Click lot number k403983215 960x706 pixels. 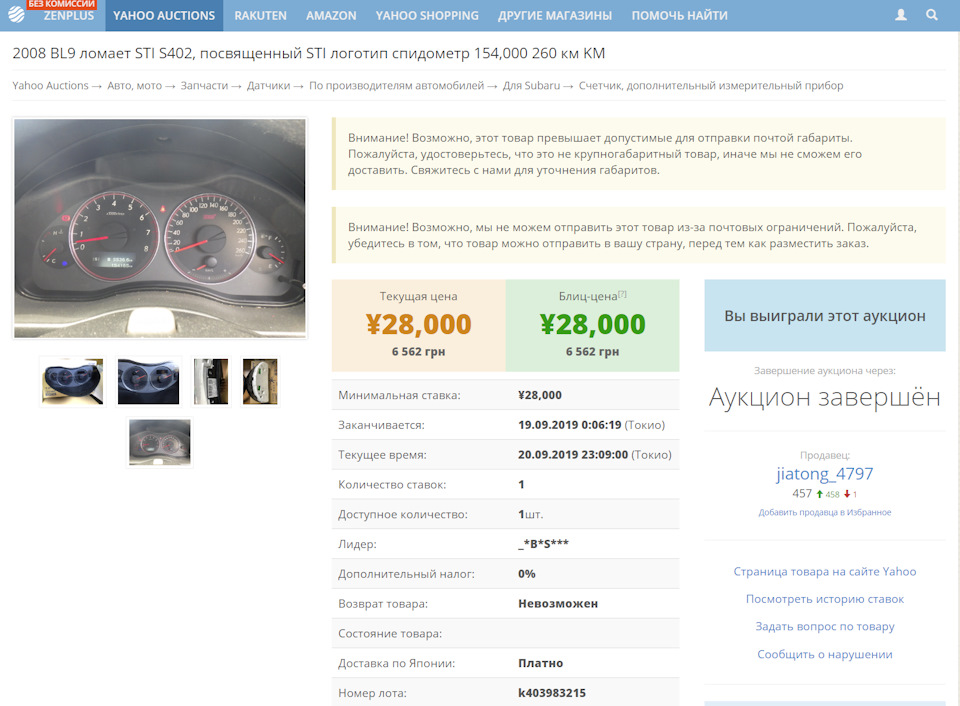[x=552, y=693]
